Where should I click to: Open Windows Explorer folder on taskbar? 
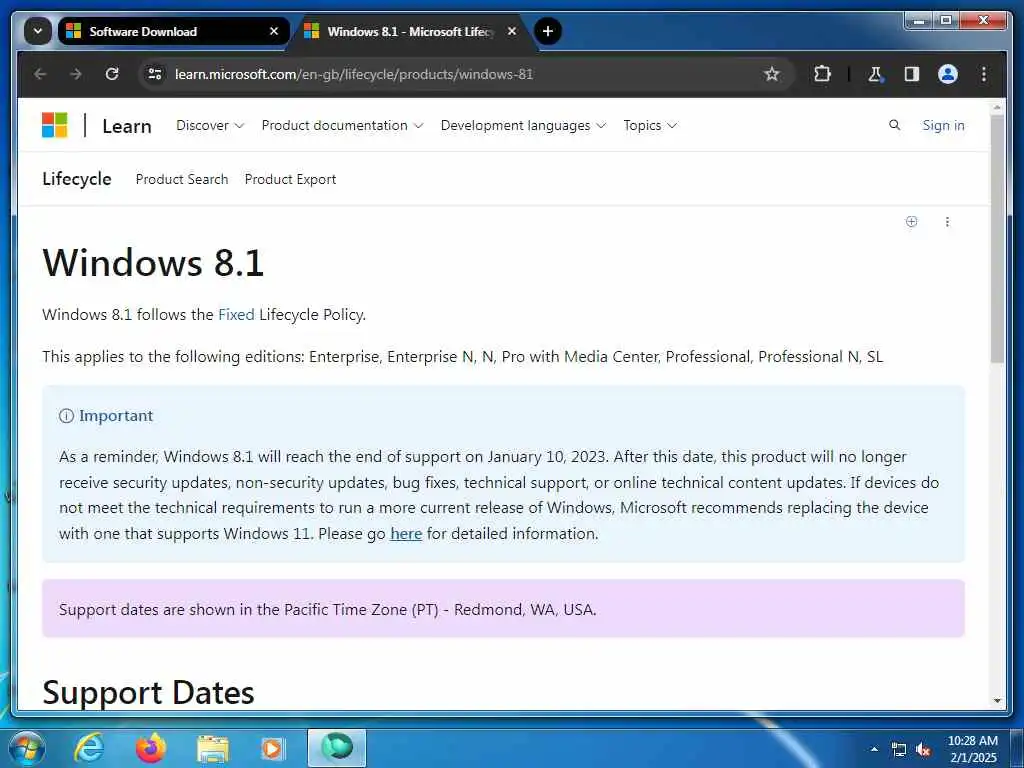(x=213, y=749)
